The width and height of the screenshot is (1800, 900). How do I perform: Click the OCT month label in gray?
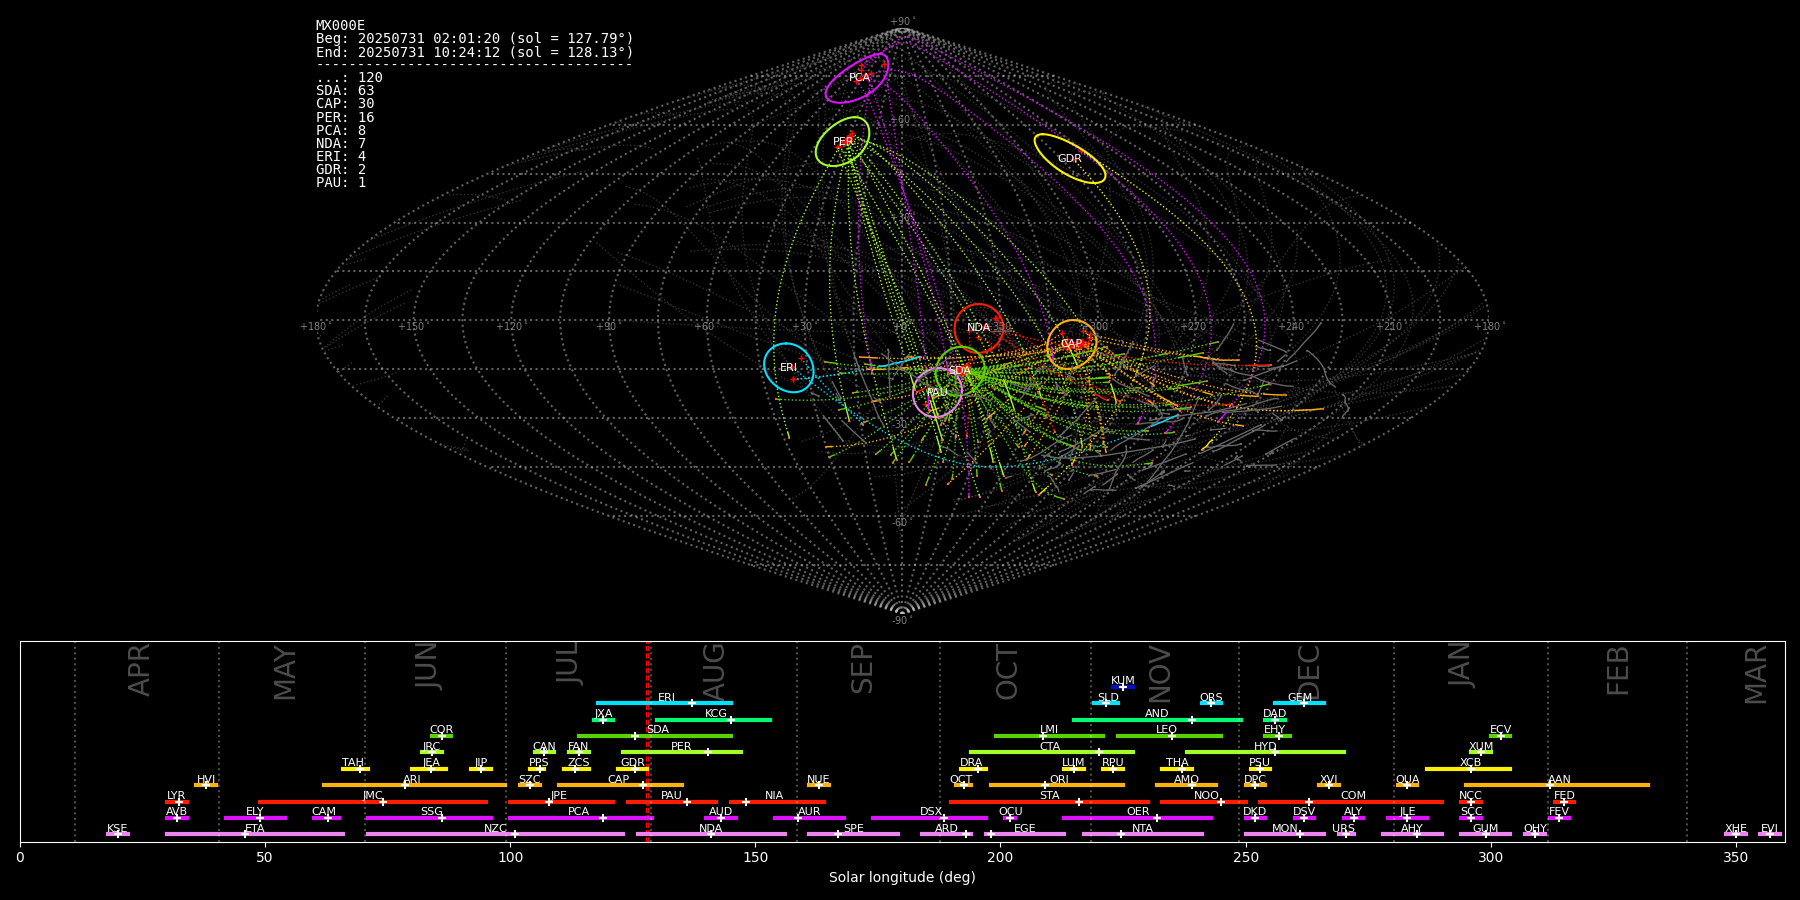[x=1007, y=672]
